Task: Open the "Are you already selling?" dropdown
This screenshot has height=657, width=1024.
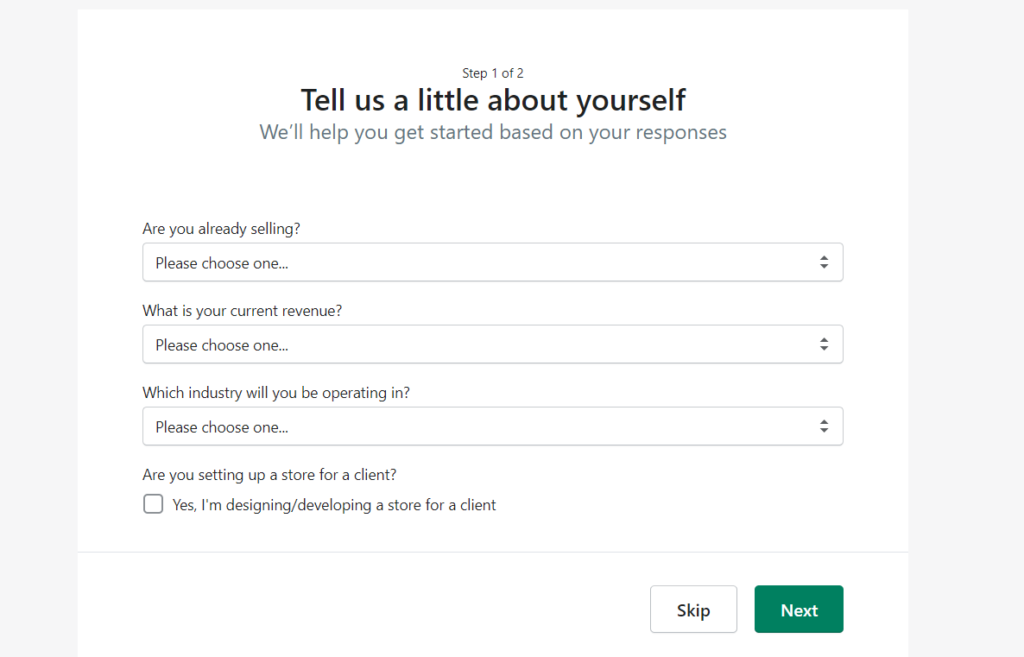Action: coord(492,263)
